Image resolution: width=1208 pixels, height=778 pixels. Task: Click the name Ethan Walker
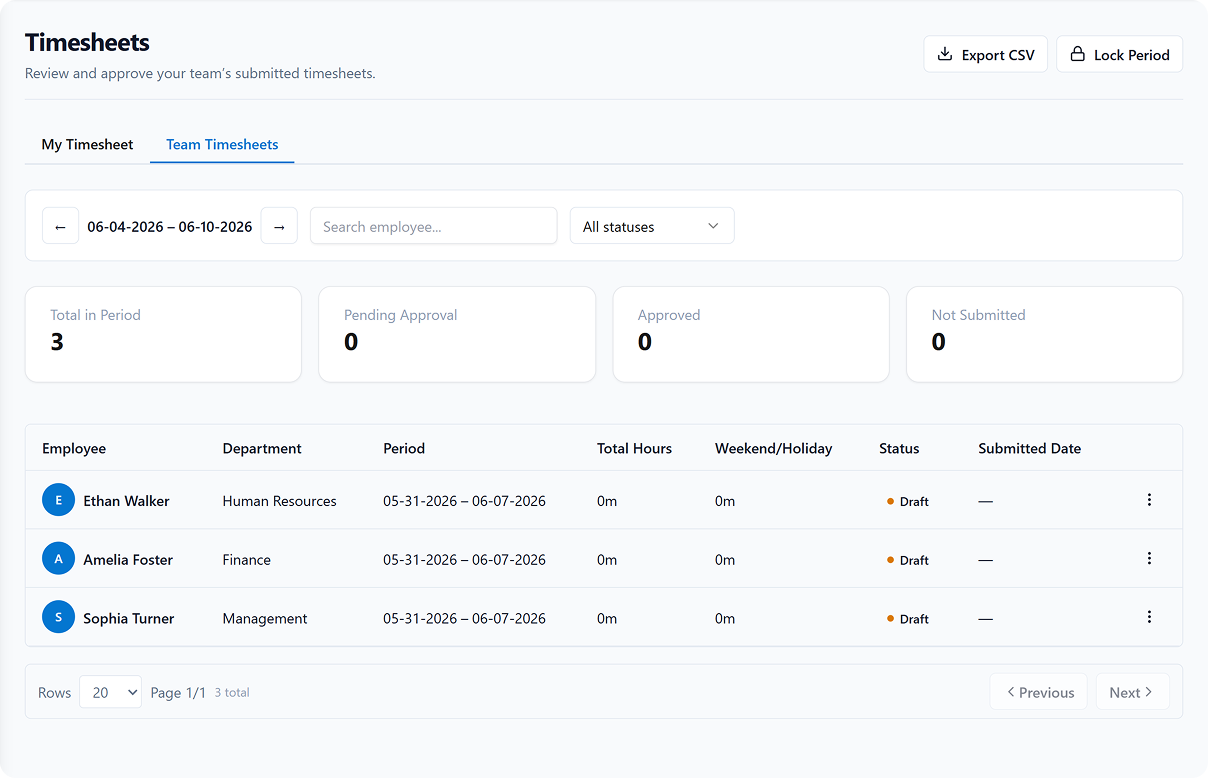(x=126, y=501)
